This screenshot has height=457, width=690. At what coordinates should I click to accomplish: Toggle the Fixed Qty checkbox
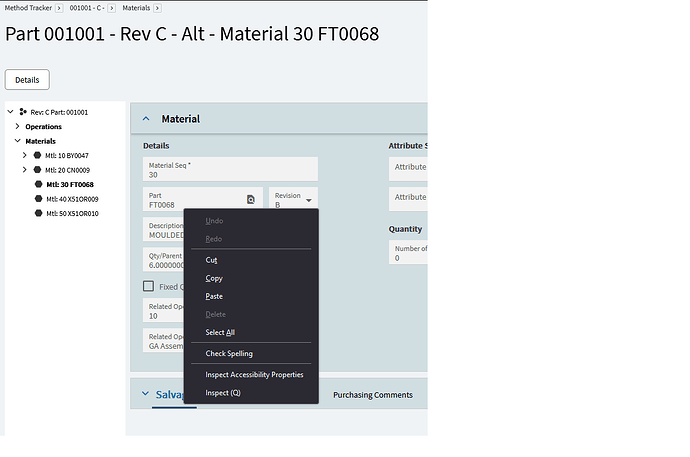click(x=148, y=286)
